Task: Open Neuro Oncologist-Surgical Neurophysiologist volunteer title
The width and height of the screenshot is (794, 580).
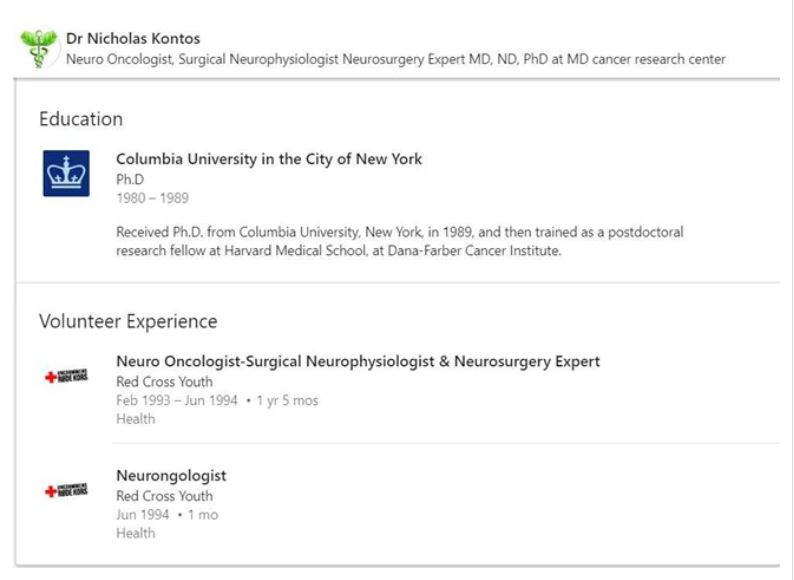Action: [x=358, y=362]
